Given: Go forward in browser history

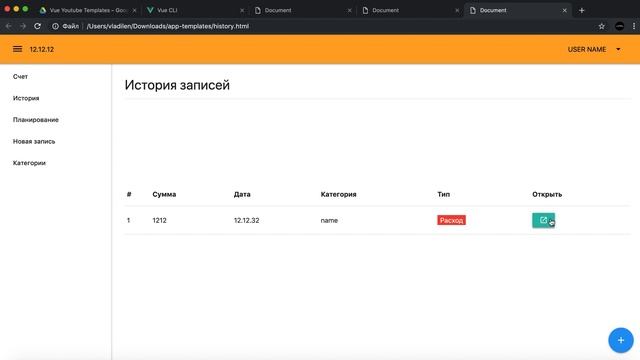Looking at the screenshot, I should (23, 26).
